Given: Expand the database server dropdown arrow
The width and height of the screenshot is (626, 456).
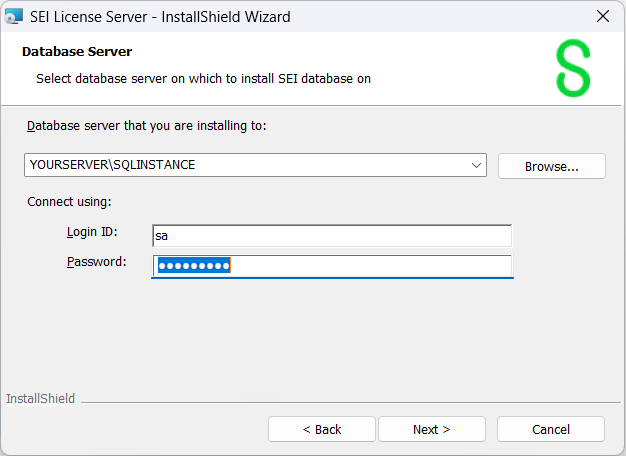Looking at the screenshot, I should [x=475, y=165].
